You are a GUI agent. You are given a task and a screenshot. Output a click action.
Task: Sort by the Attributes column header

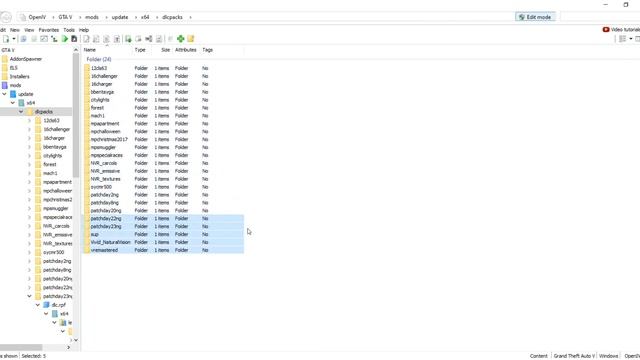186,50
